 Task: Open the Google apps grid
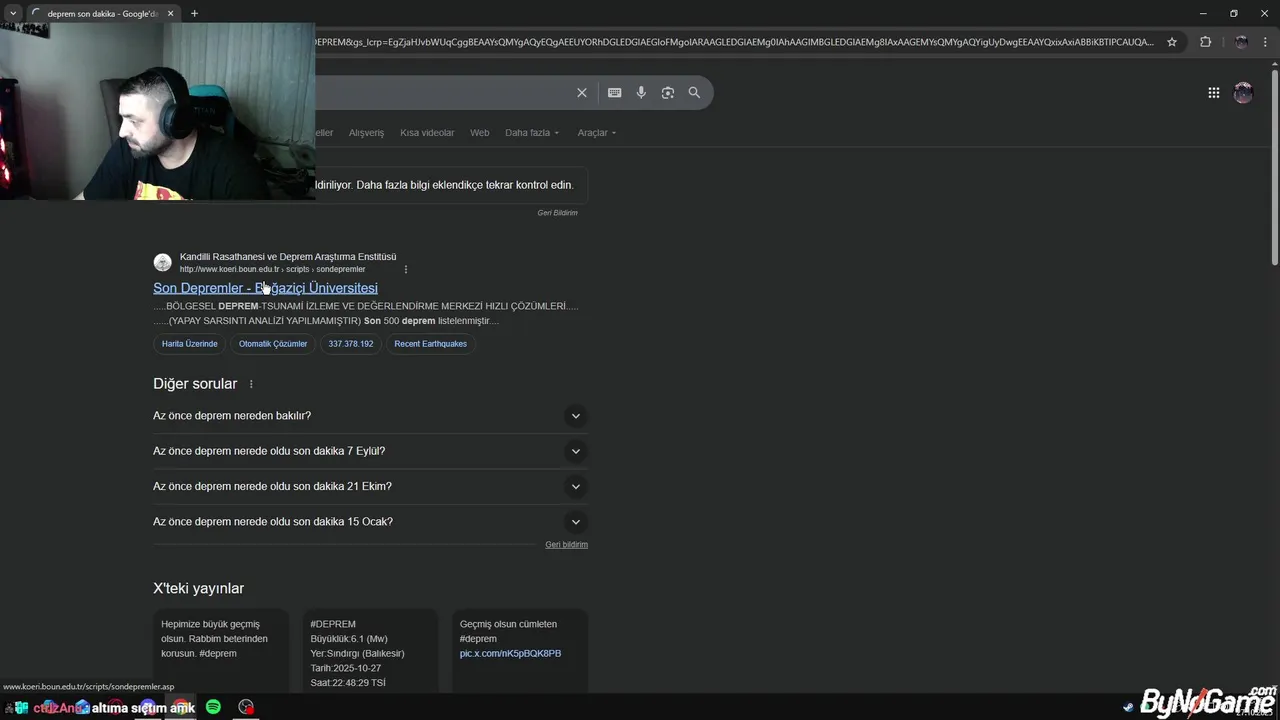click(1213, 93)
